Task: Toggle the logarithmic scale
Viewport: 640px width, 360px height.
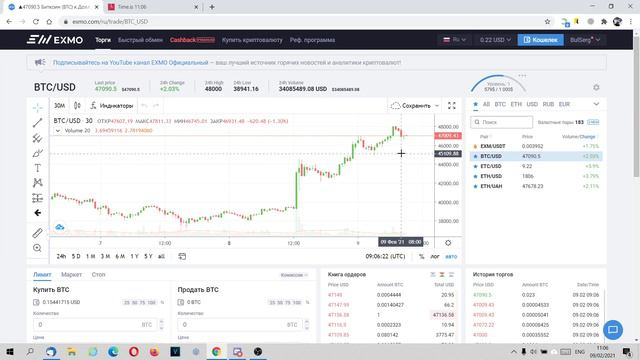Action: [435, 256]
